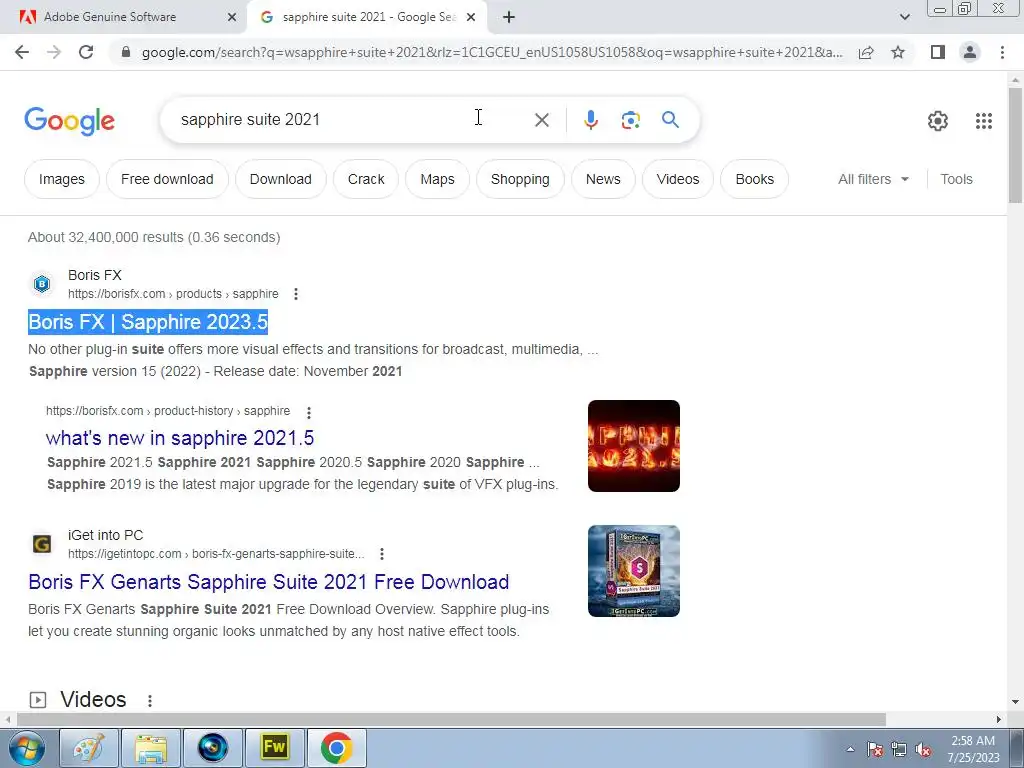View site info via the lock icon
The height and width of the screenshot is (768, 1024).
(126, 52)
